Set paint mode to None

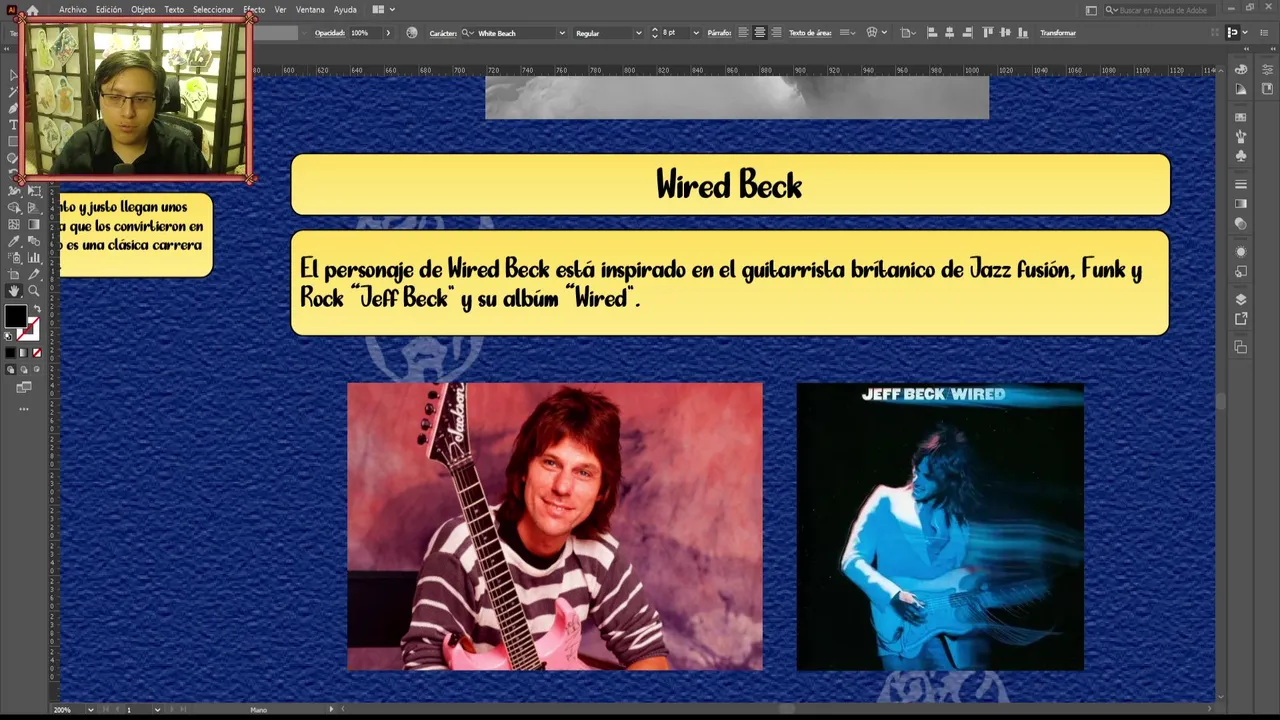(37, 352)
